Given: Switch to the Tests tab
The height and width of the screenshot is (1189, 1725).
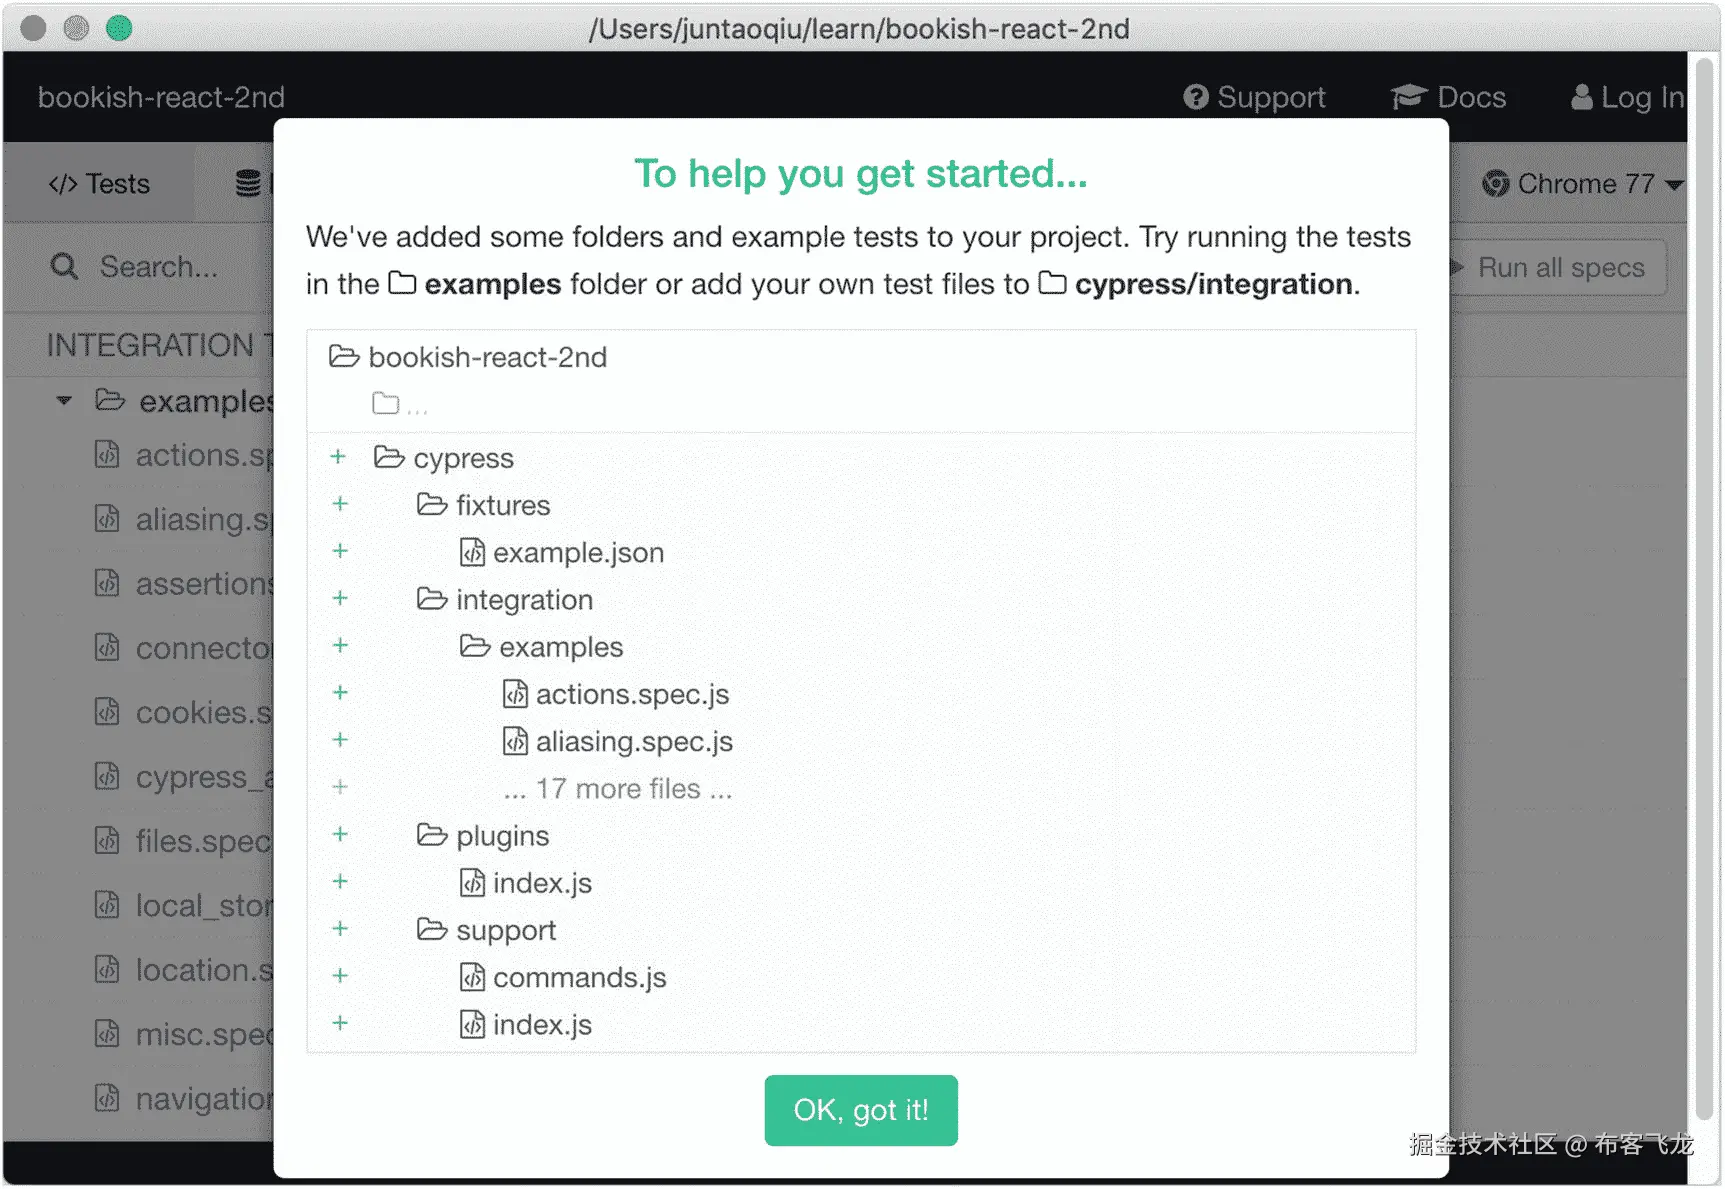Looking at the screenshot, I should point(99,184).
